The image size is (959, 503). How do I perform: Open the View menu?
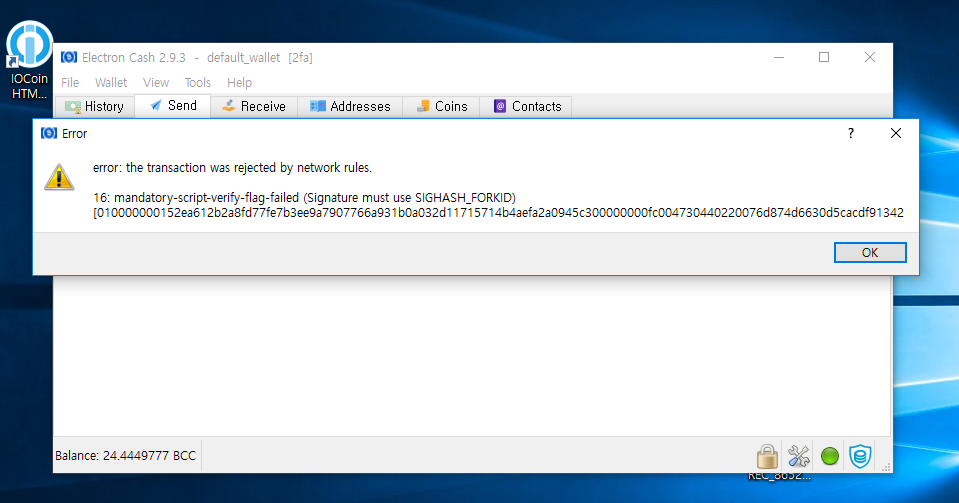tap(155, 83)
